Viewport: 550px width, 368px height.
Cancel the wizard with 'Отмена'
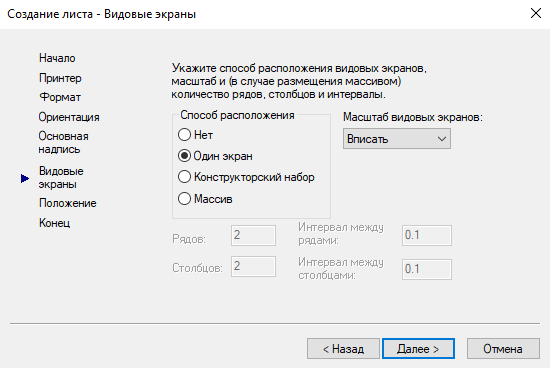[x=503, y=349]
